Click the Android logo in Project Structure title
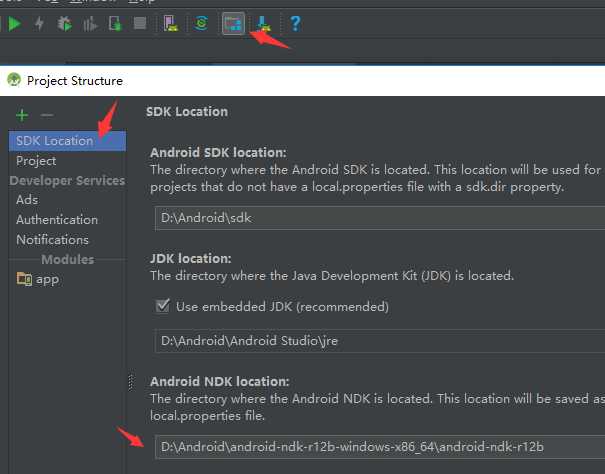605x474 pixels. click(14, 80)
